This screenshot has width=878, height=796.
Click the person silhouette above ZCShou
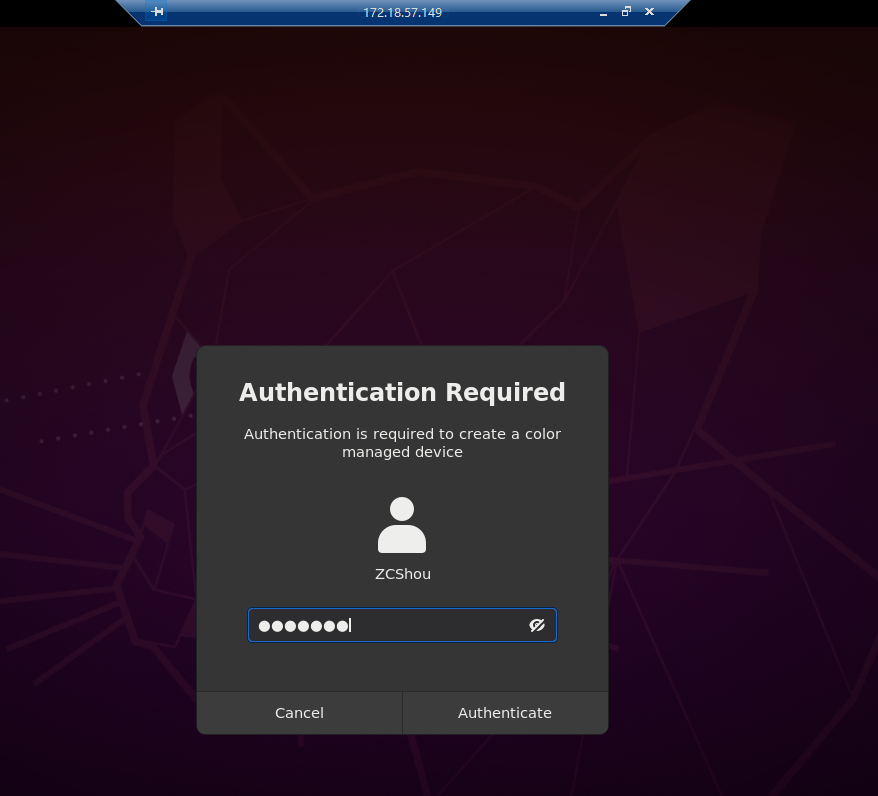coord(402,524)
